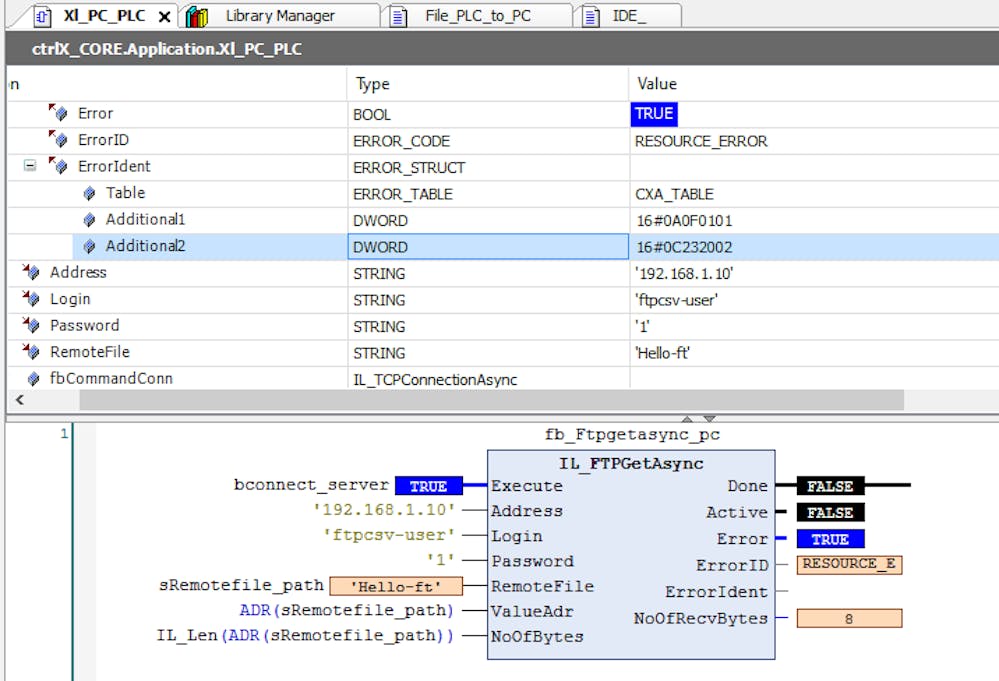Click the Type column header

372,84
